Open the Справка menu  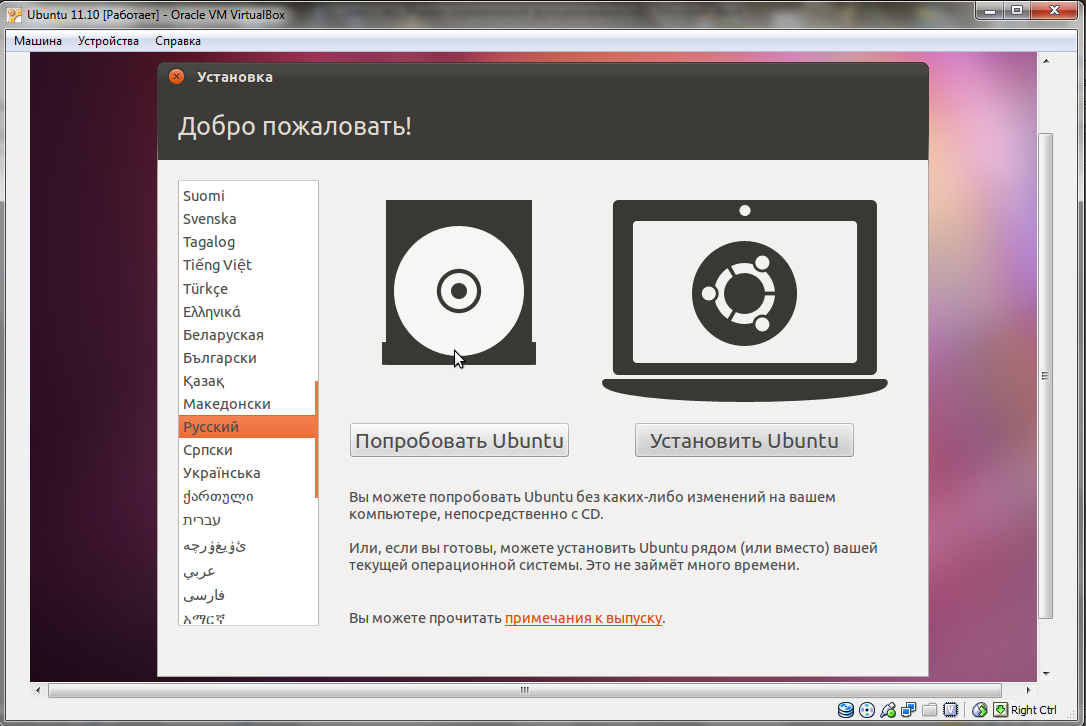click(x=178, y=41)
